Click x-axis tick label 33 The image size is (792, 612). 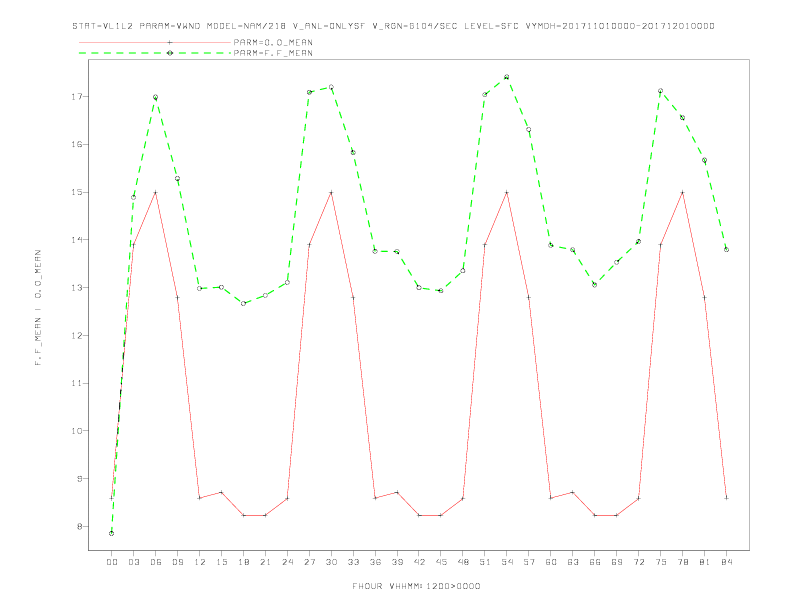tap(353, 562)
